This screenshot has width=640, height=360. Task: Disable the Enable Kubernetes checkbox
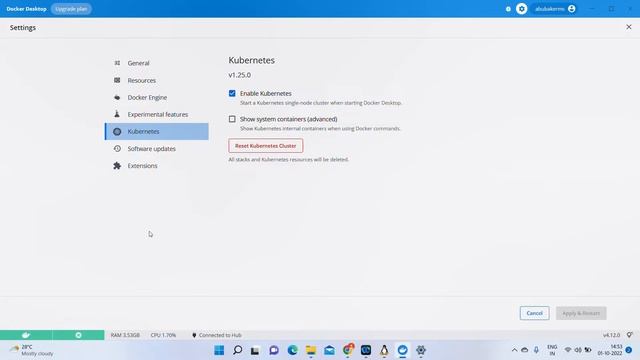point(232,93)
